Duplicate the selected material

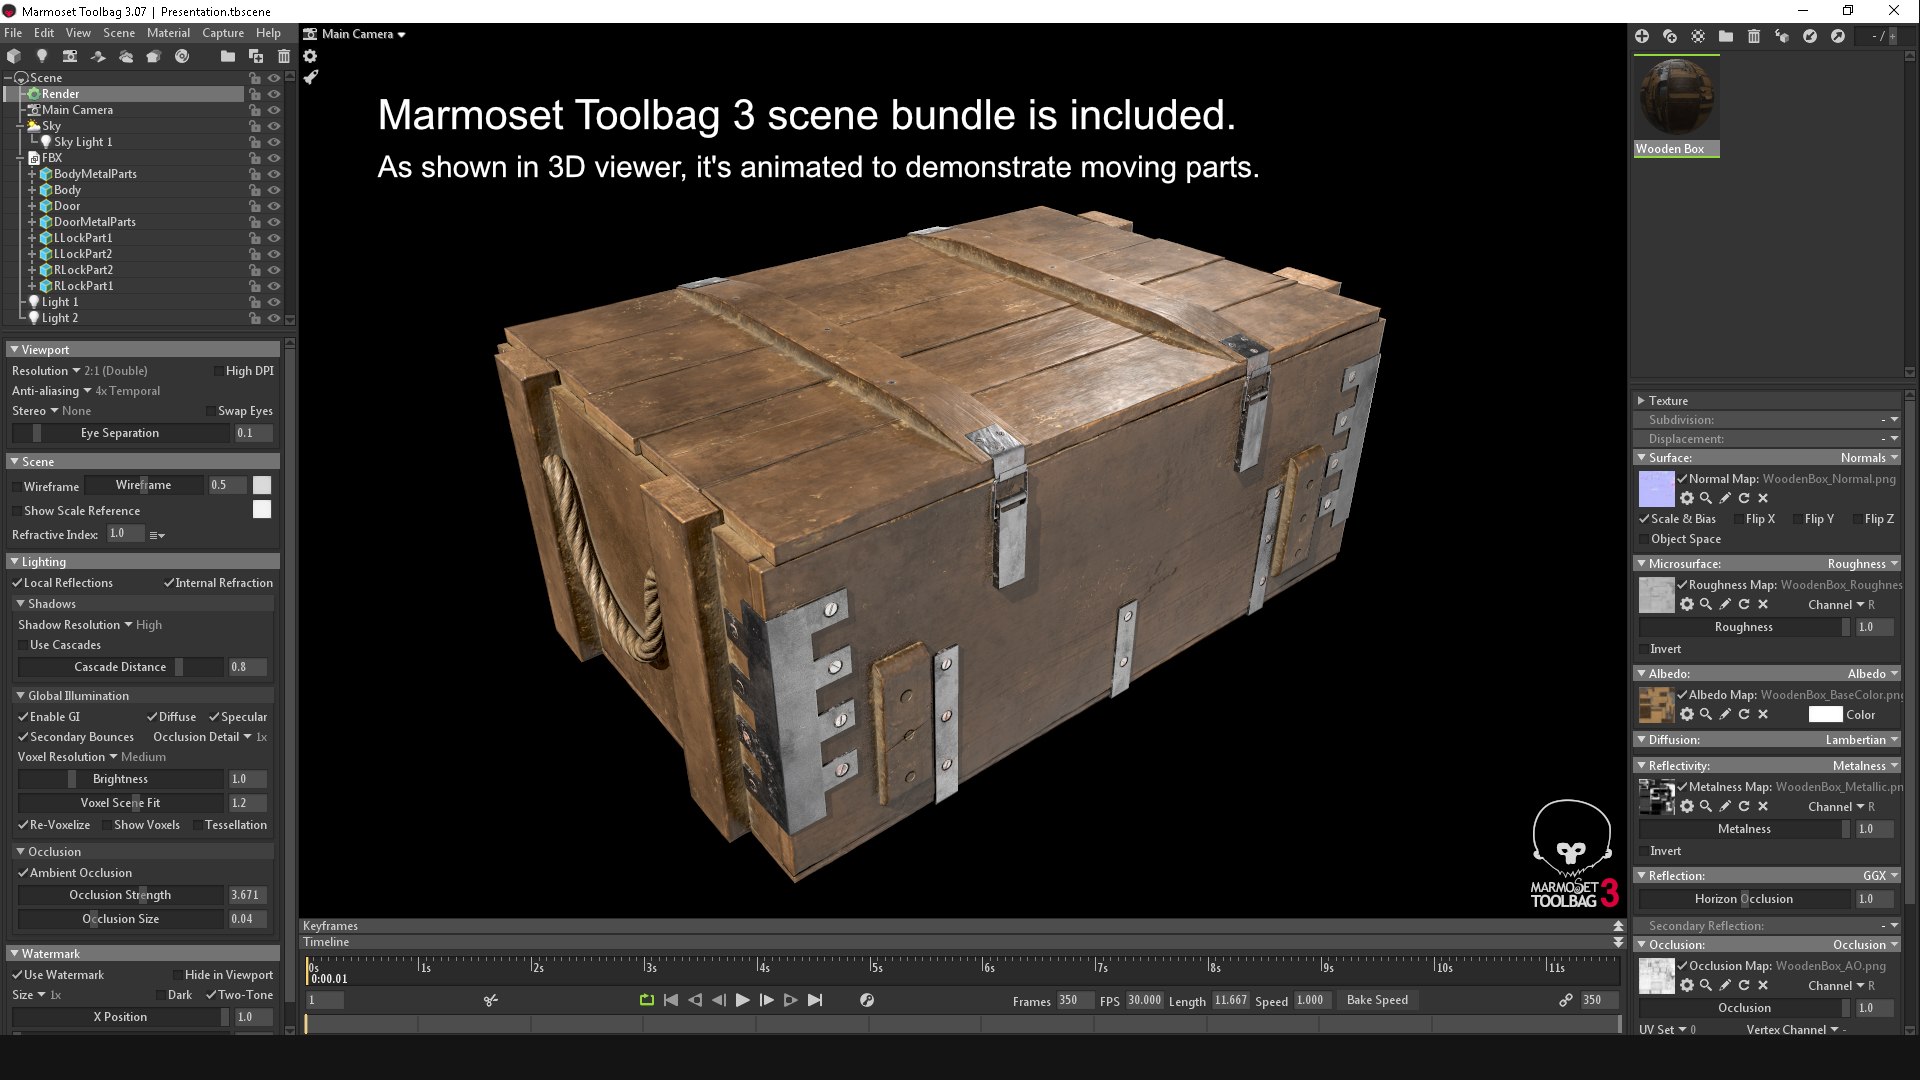[1670, 36]
